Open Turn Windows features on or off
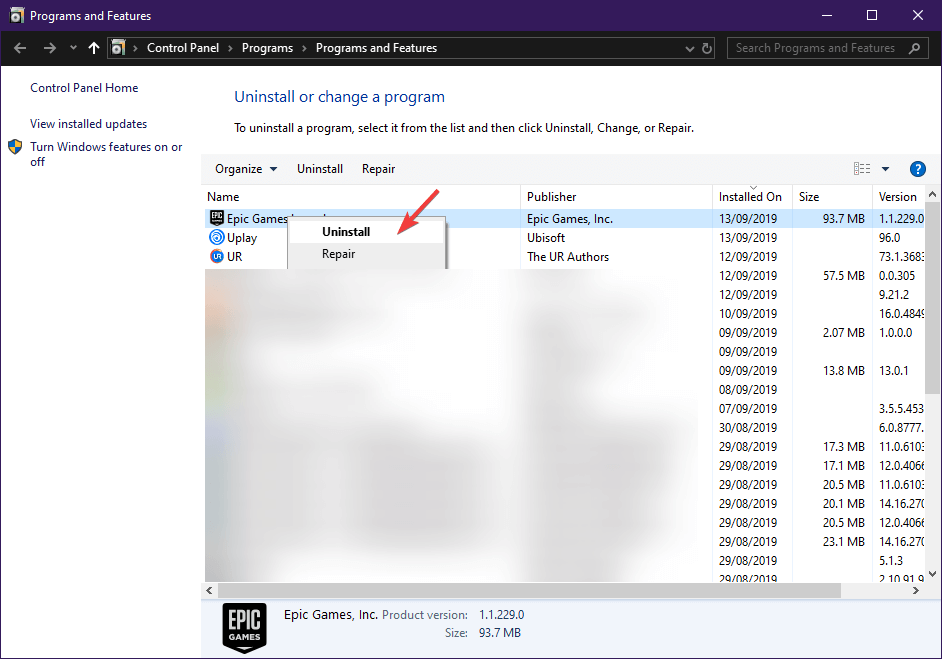The width and height of the screenshot is (942, 659). (106, 154)
